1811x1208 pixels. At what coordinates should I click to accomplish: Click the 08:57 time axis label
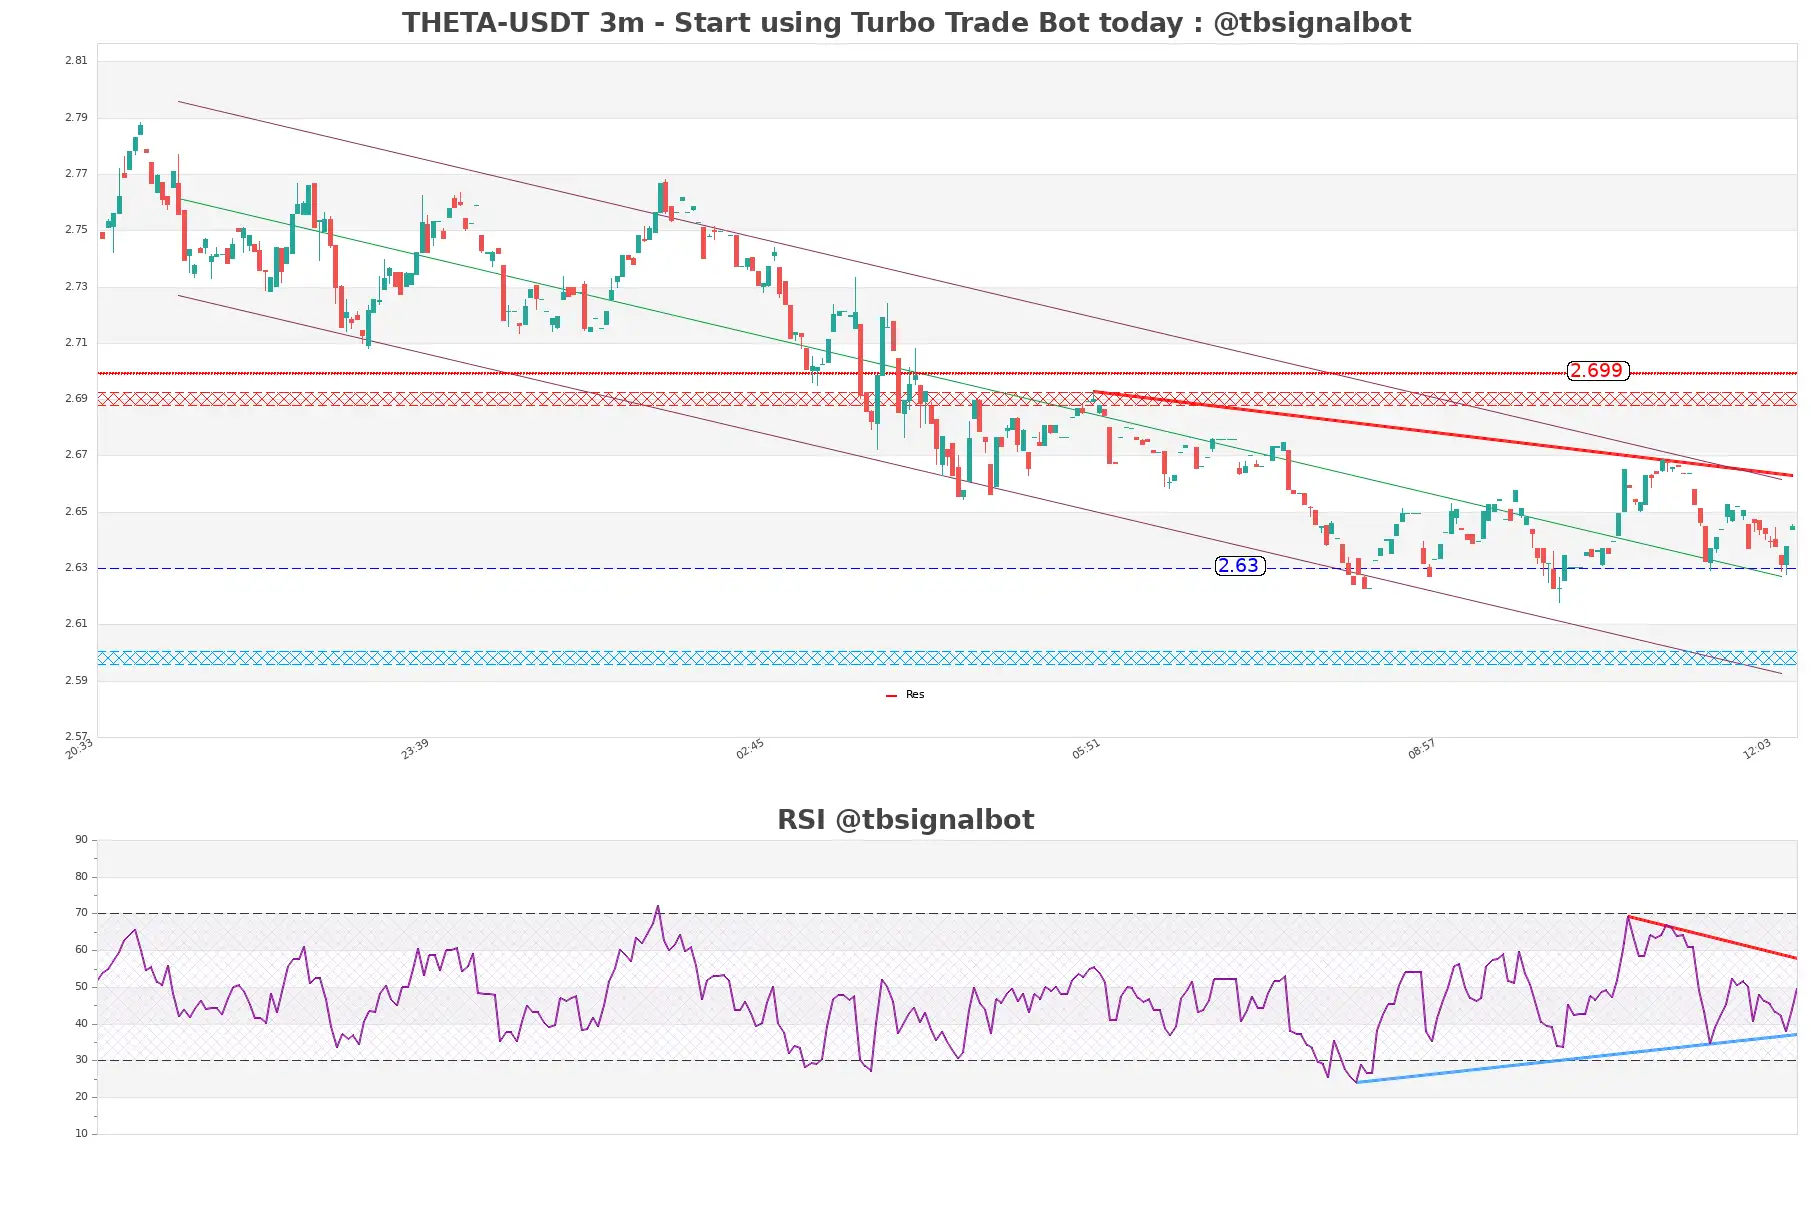pyautogui.click(x=1422, y=749)
